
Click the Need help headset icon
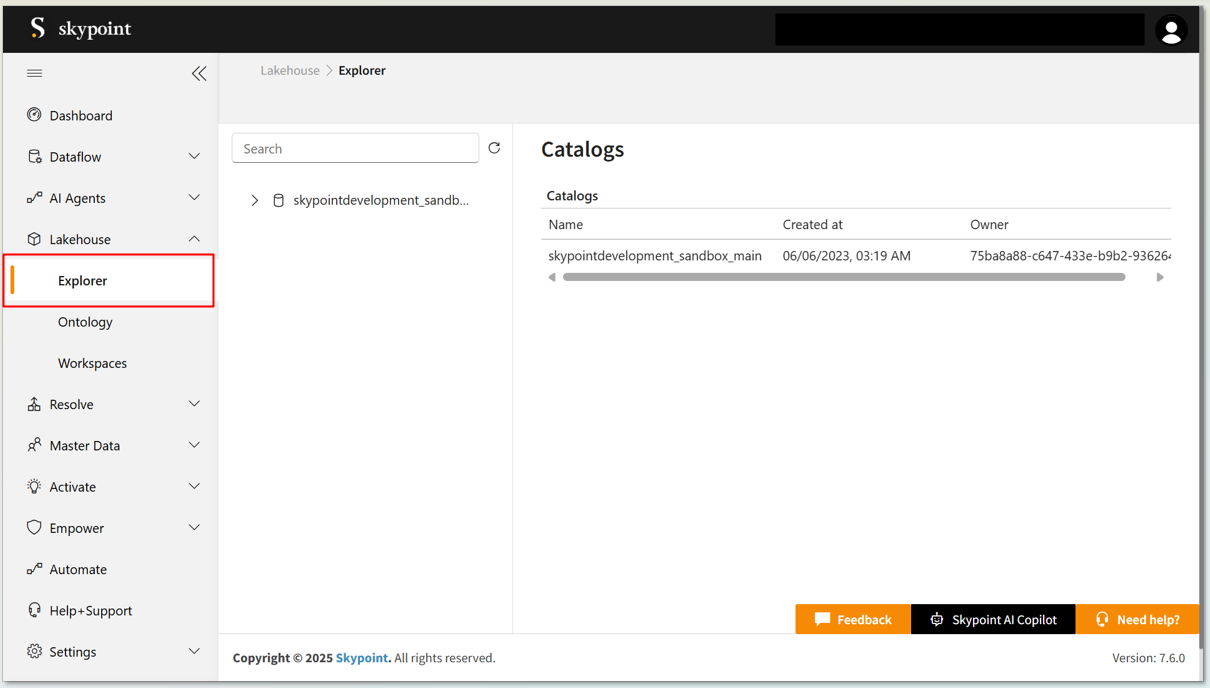pyautogui.click(x=1102, y=619)
